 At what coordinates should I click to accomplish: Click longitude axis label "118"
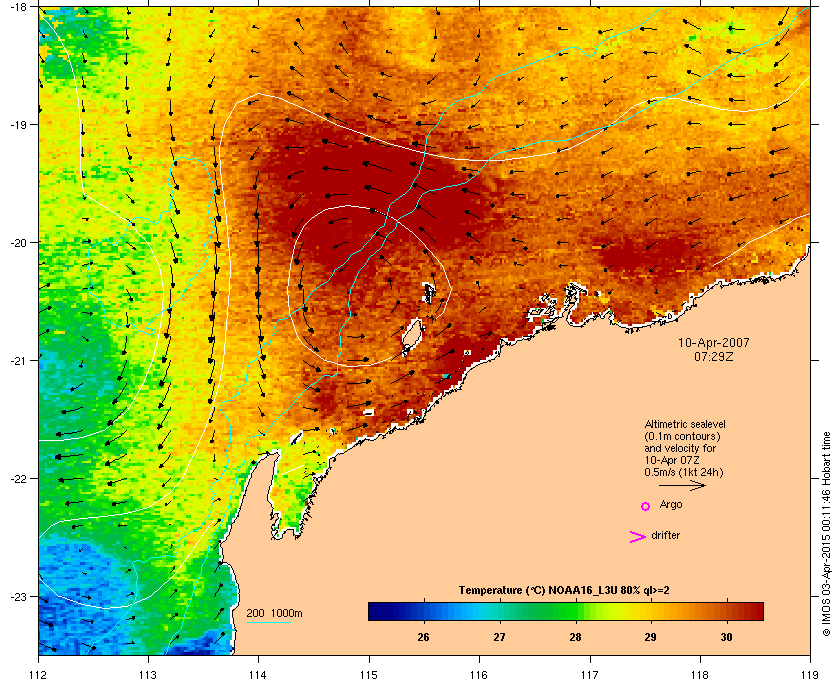pyautogui.click(x=700, y=674)
